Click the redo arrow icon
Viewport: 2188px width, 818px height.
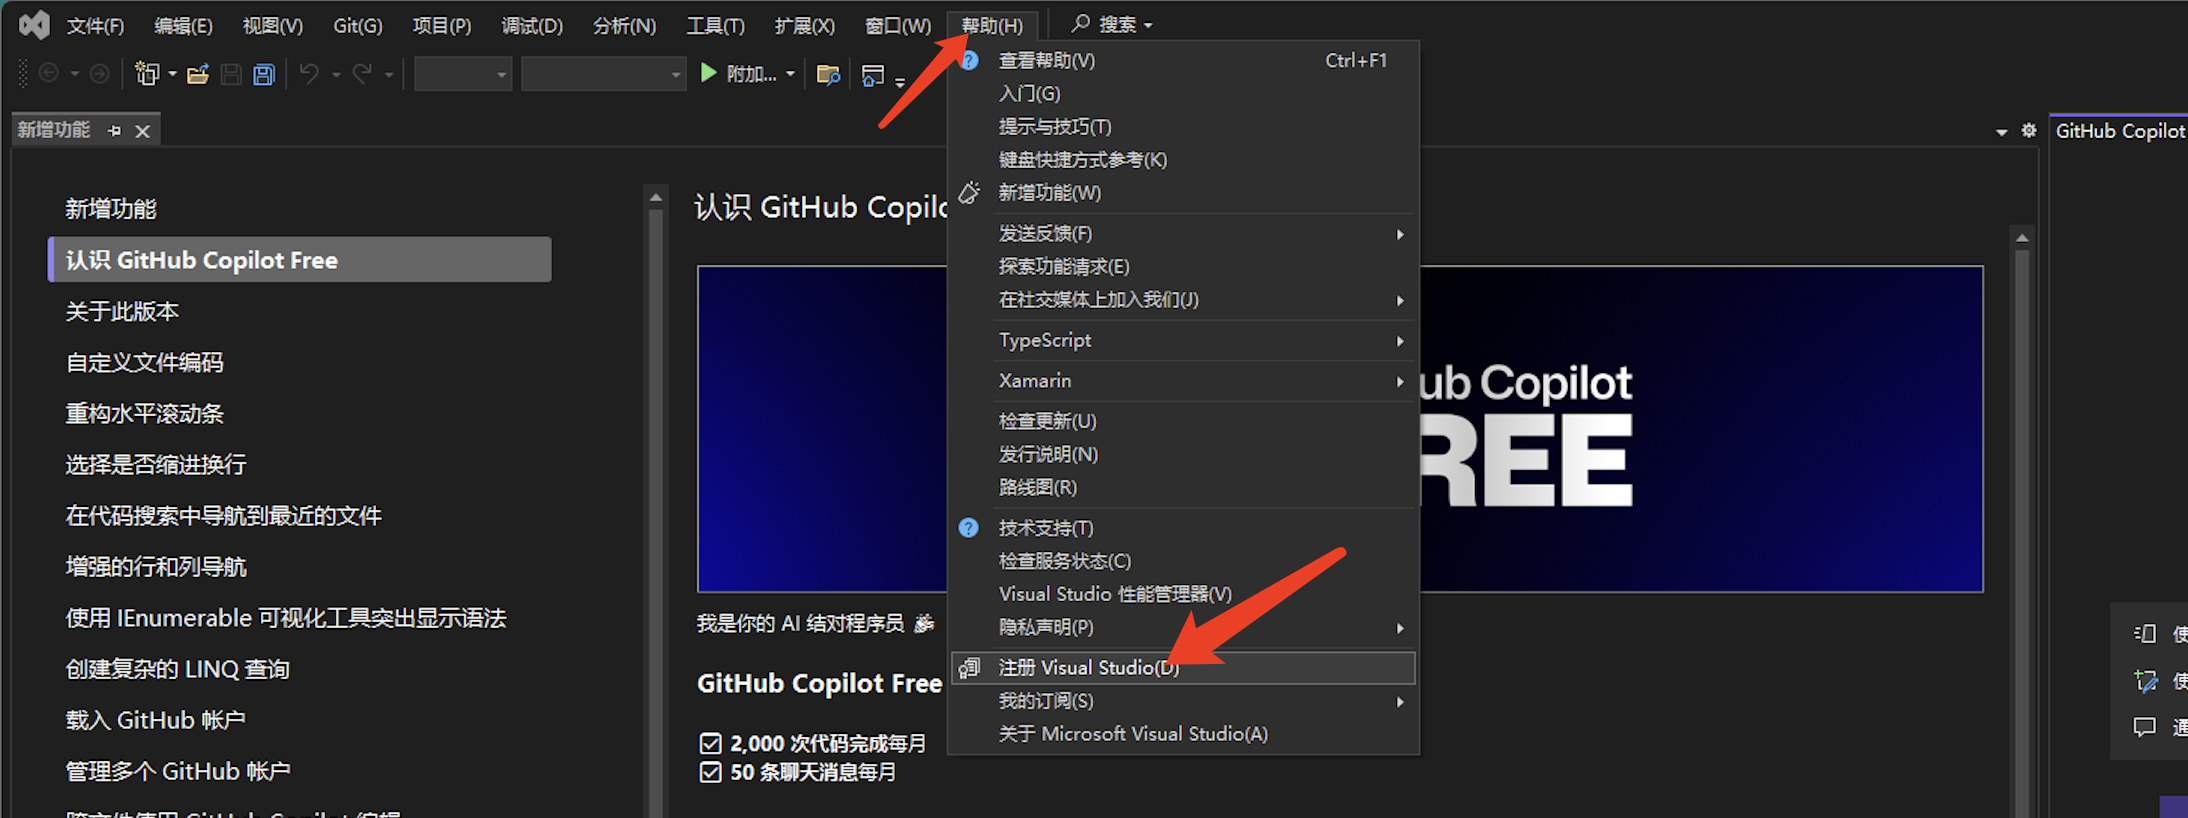362,73
